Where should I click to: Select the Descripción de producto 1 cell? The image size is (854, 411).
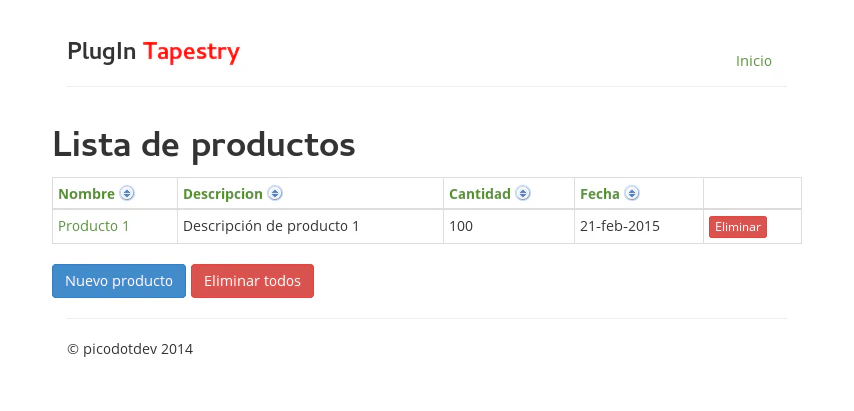click(x=271, y=226)
